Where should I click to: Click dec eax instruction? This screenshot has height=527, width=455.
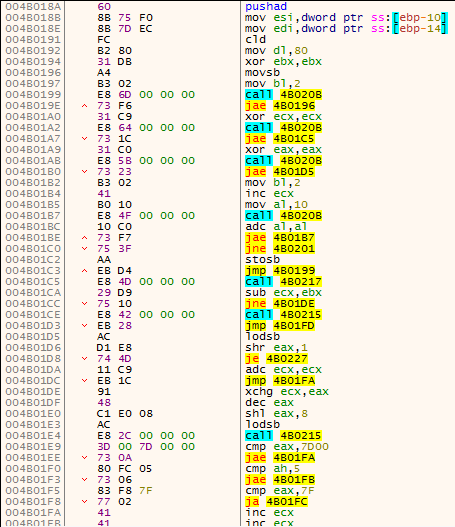click(x=269, y=403)
